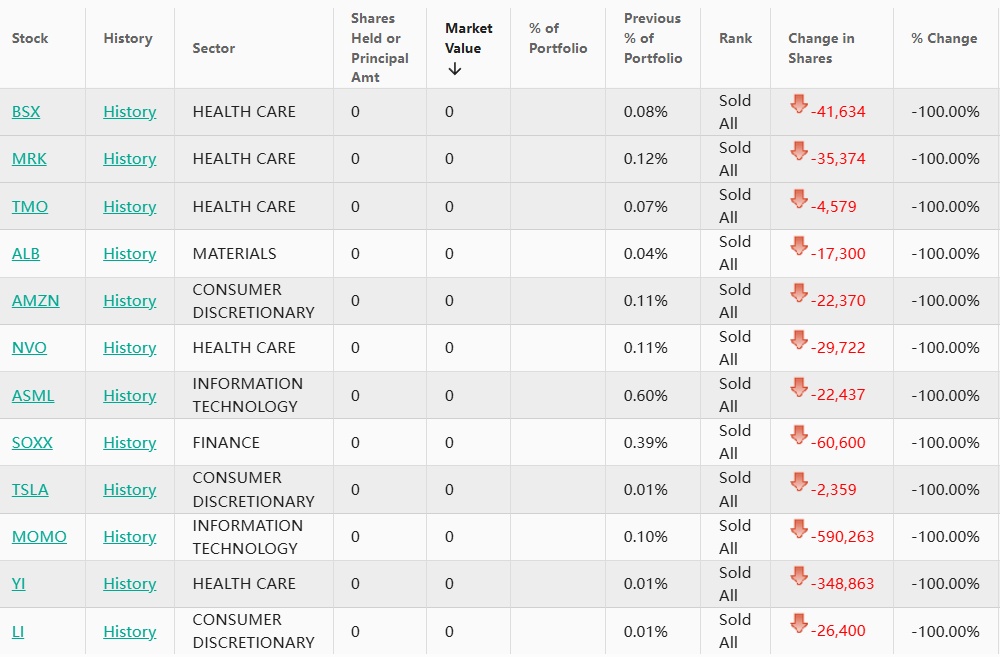The image size is (1000, 657).
Task: Click the red arrow in the YI row
Action: (x=798, y=576)
